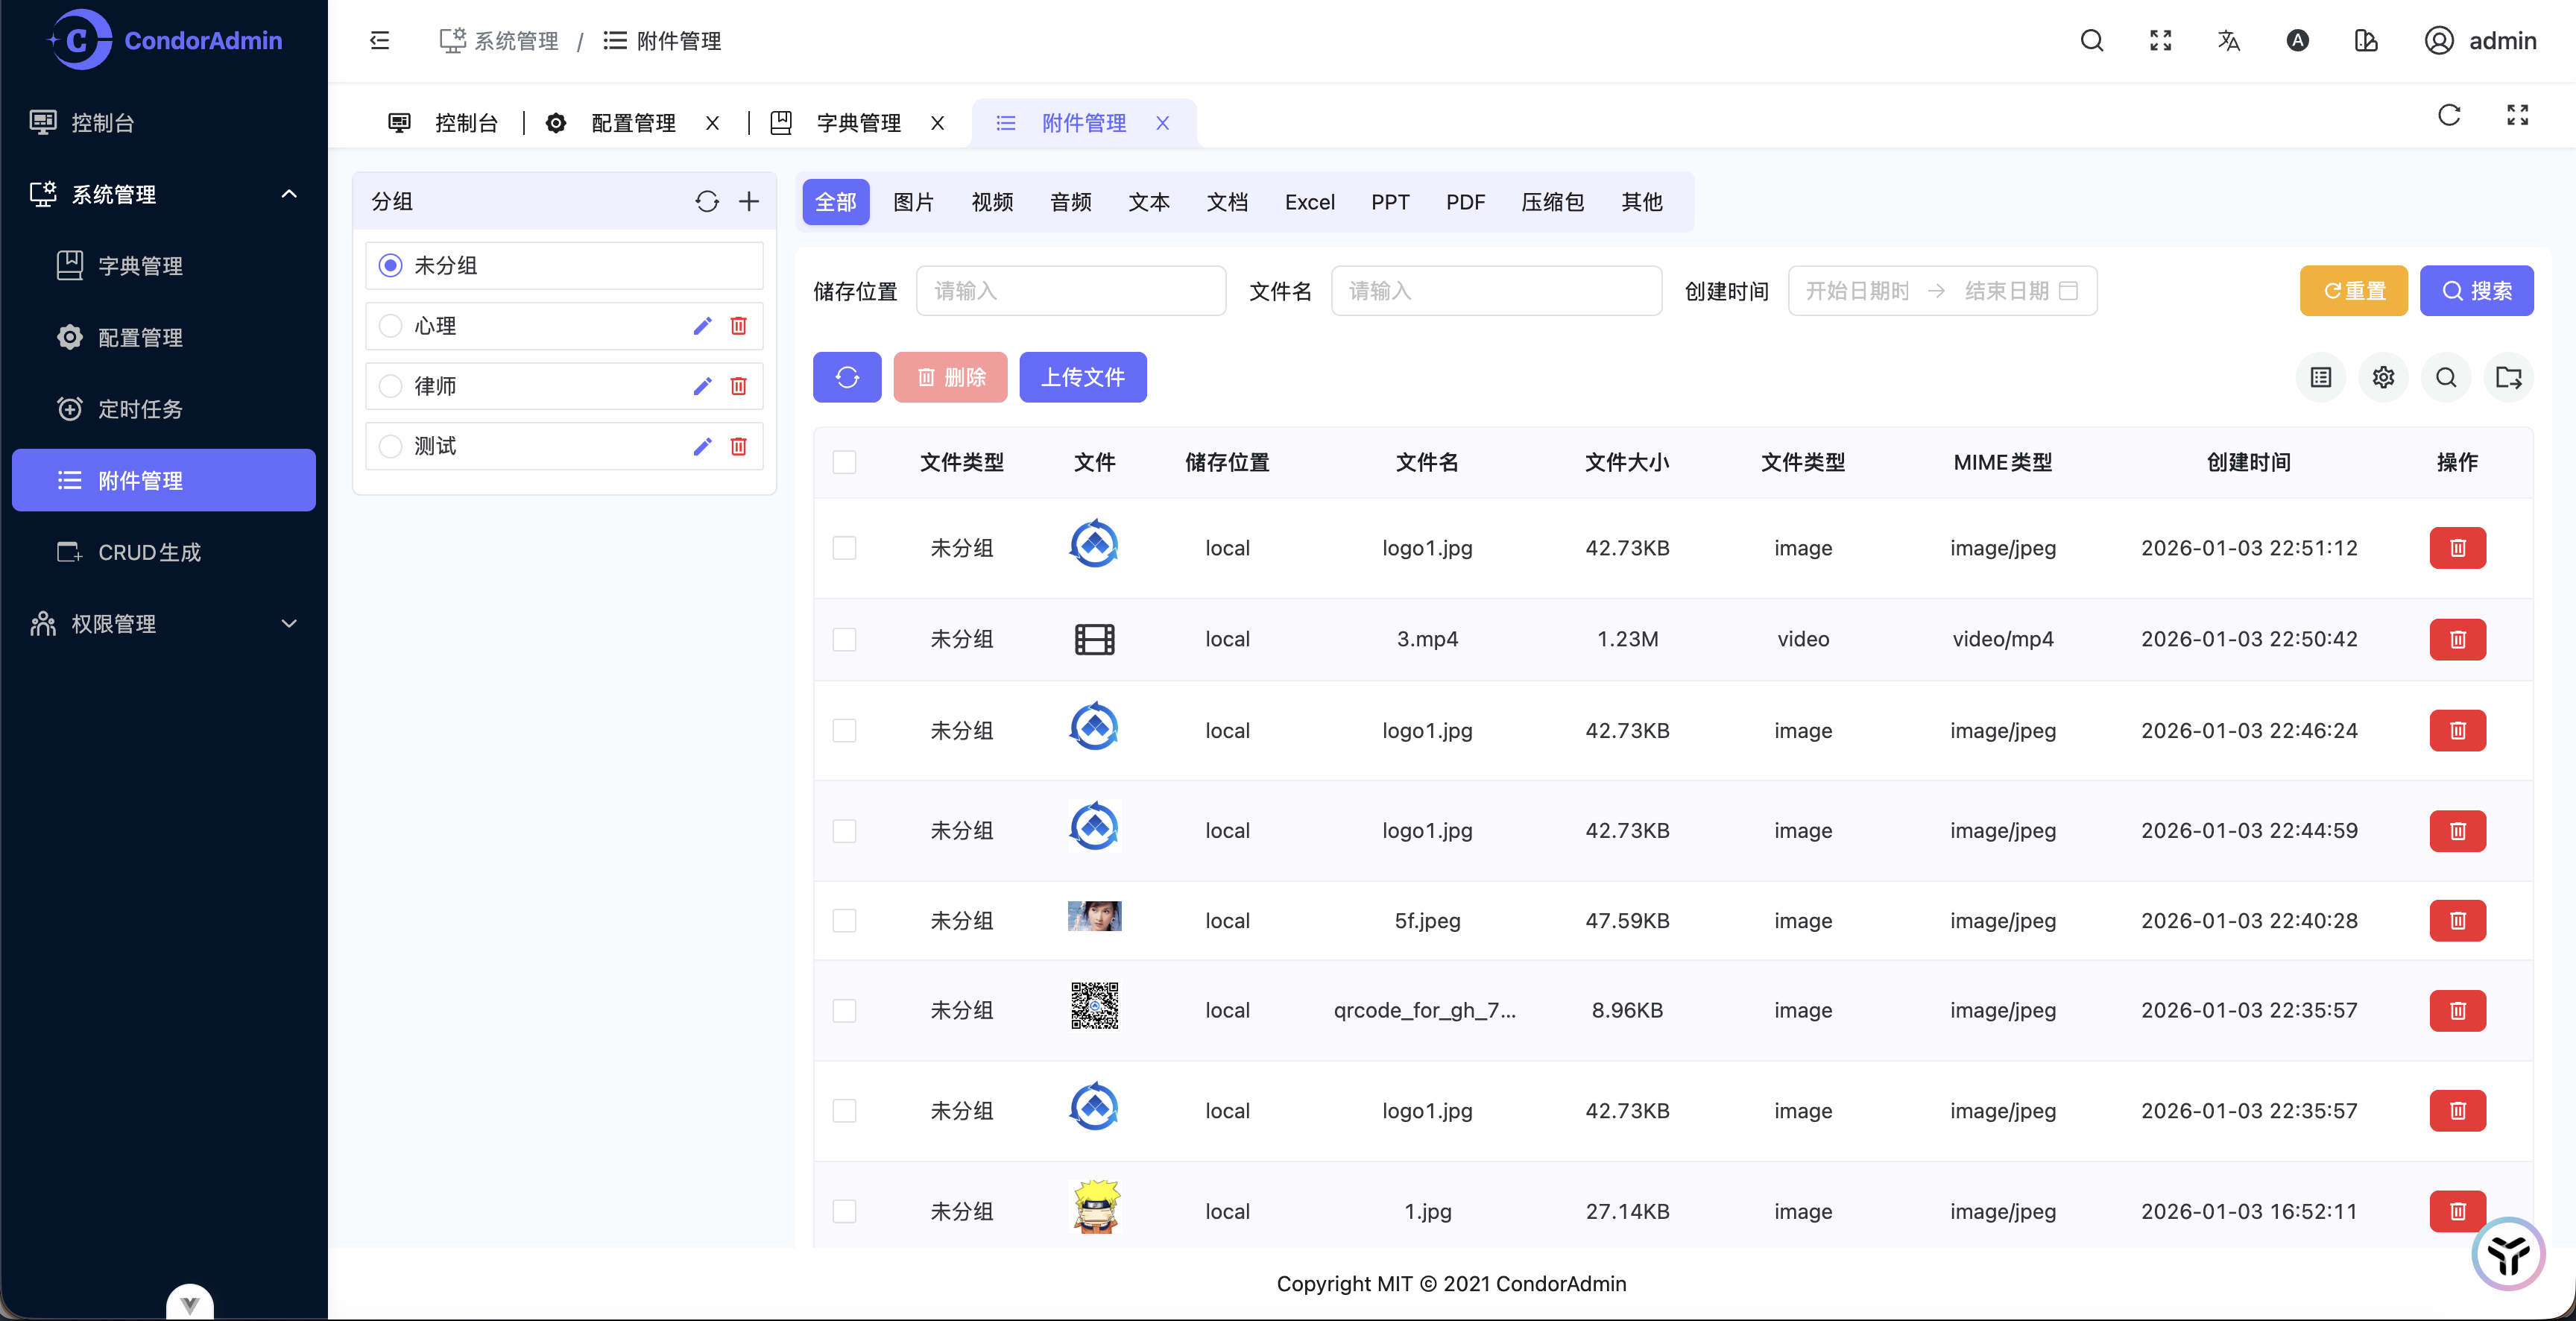2576x1321 pixels.
Task: Click the 上传文件 upload button
Action: [1083, 377]
